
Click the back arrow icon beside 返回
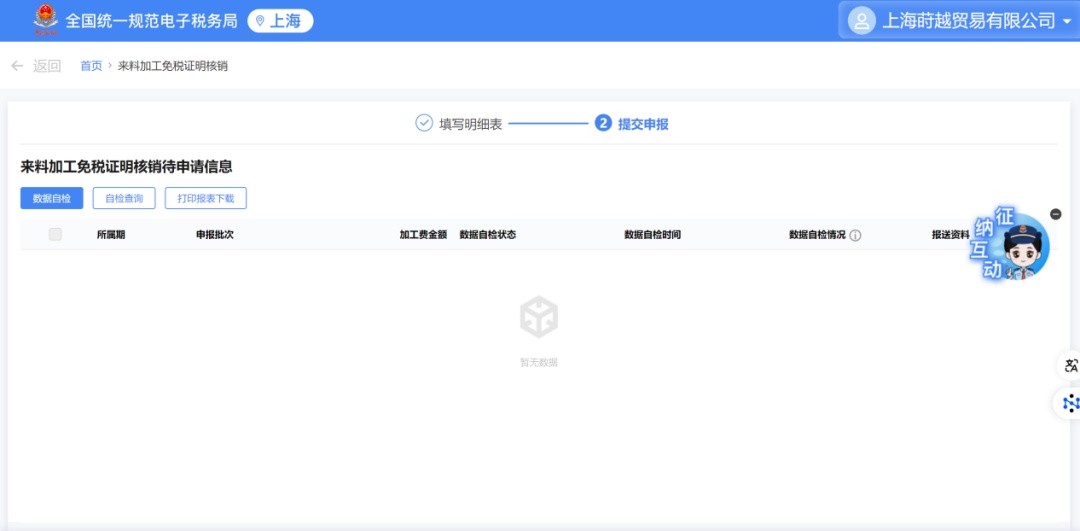(17, 66)
